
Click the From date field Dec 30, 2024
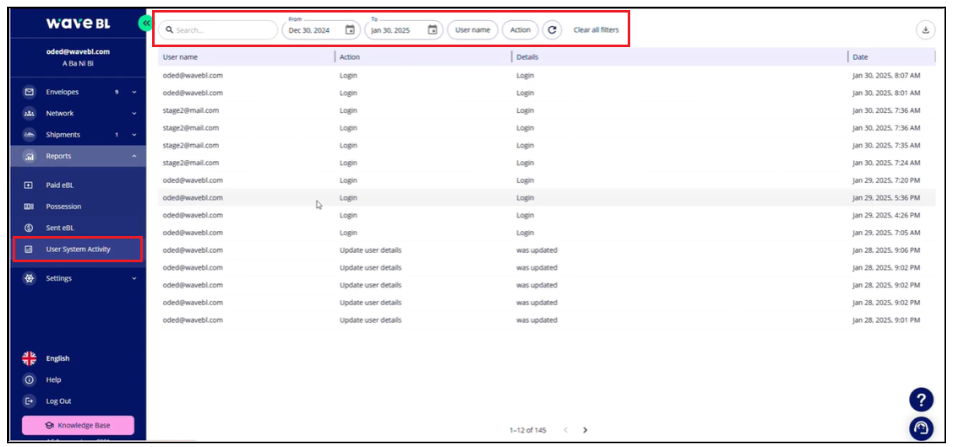pyautogui.click(x=321, y=30)
